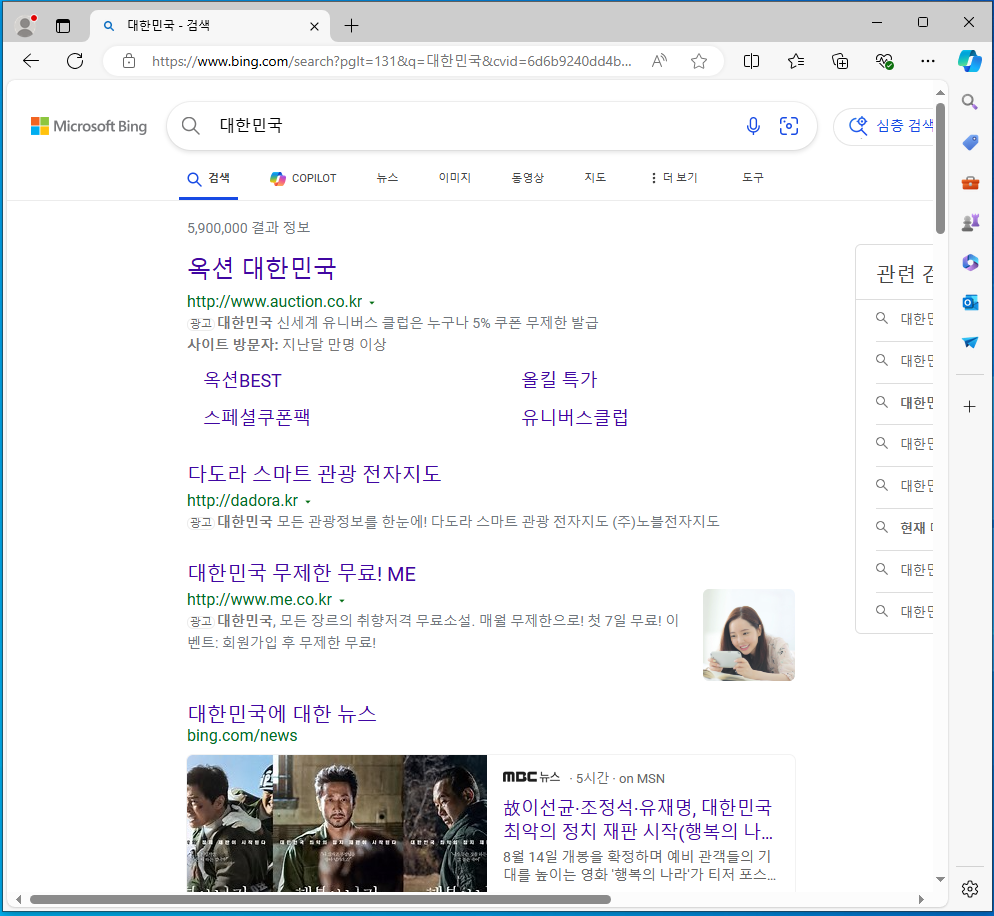Refresh the current page

pos(75,61)
